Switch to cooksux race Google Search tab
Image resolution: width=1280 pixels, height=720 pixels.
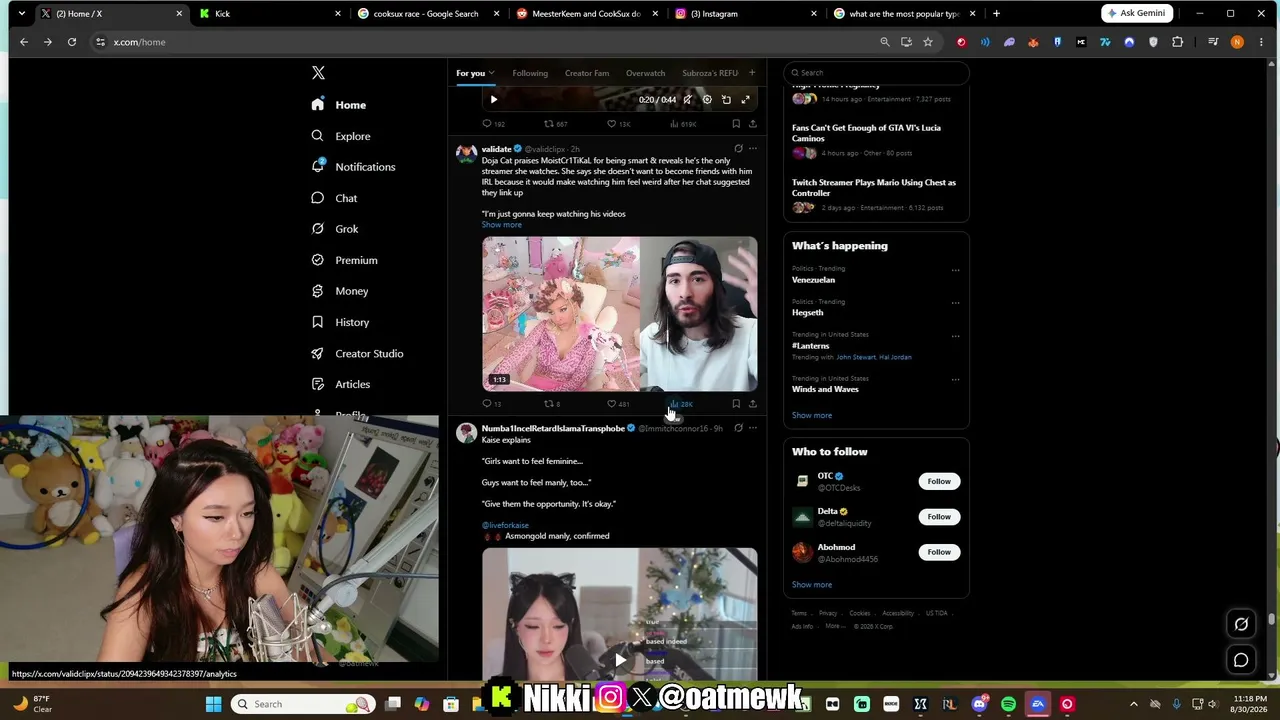click(427, 14)
